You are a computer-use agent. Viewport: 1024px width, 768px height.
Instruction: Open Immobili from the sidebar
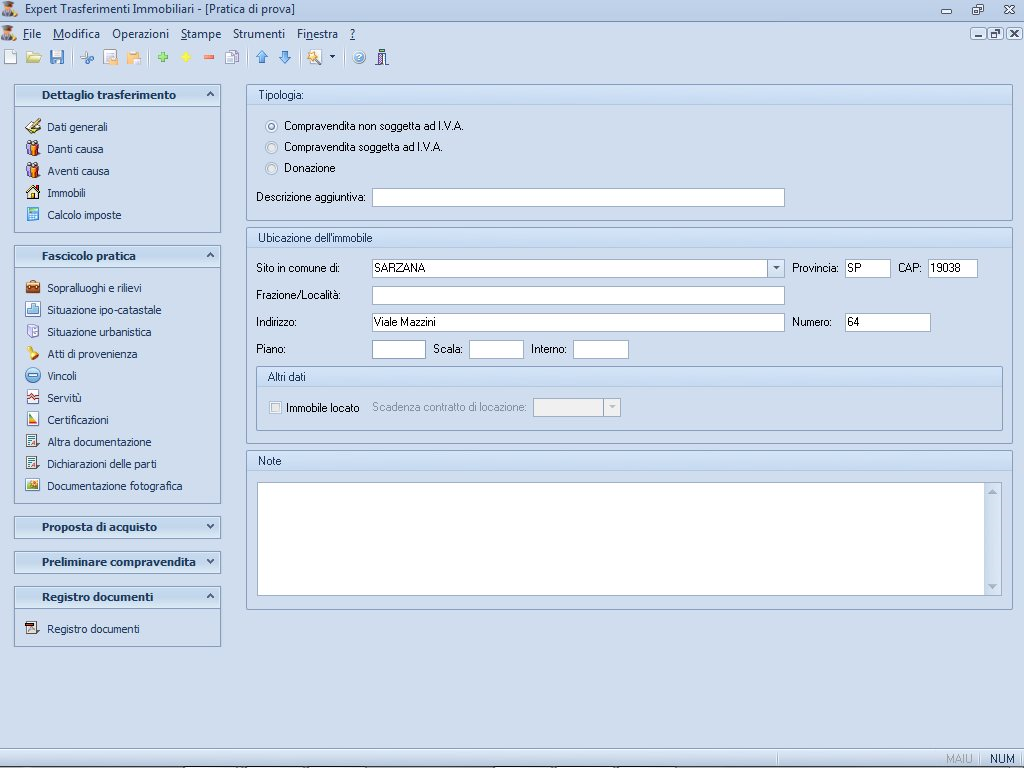point(66,193)
